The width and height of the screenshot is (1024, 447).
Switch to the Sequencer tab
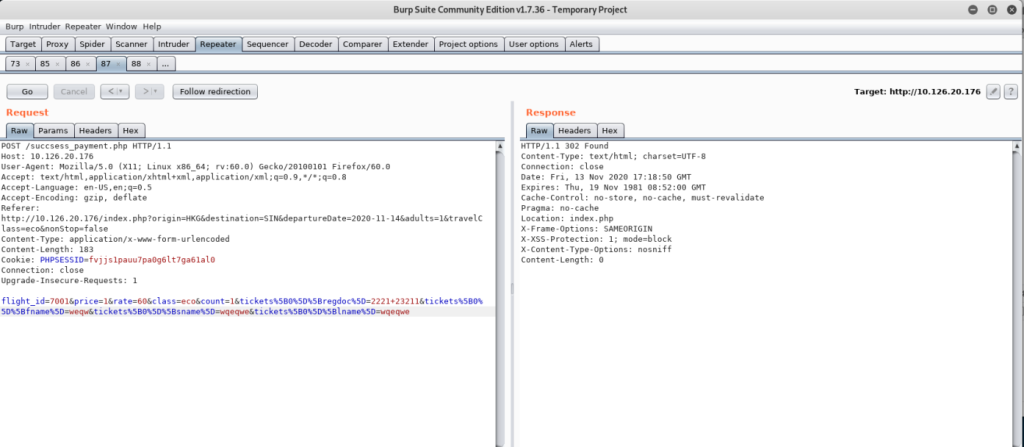click(x=268, y=44)
